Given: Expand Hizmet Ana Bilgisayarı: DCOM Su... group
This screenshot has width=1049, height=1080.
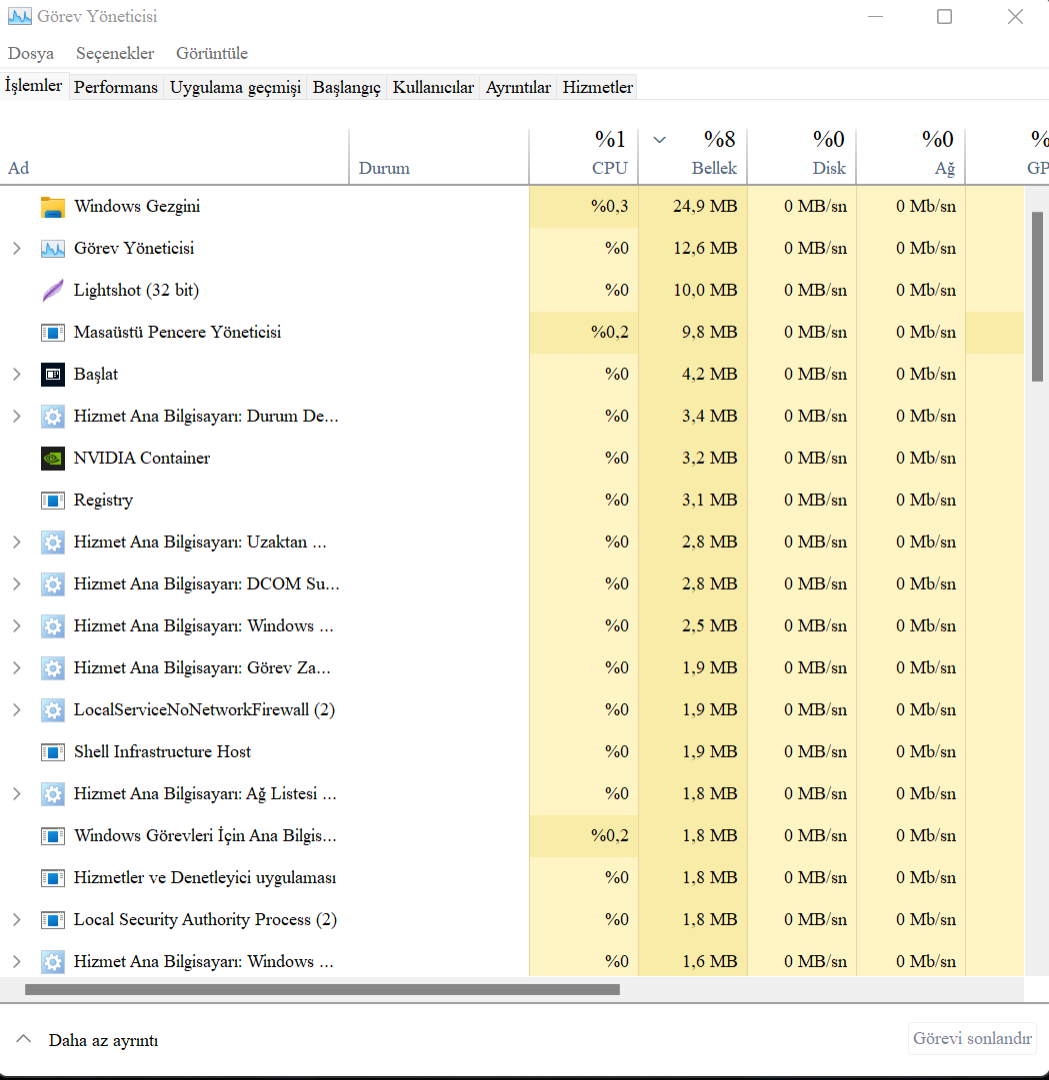Looking at the screenshot, I should [17, 585].
